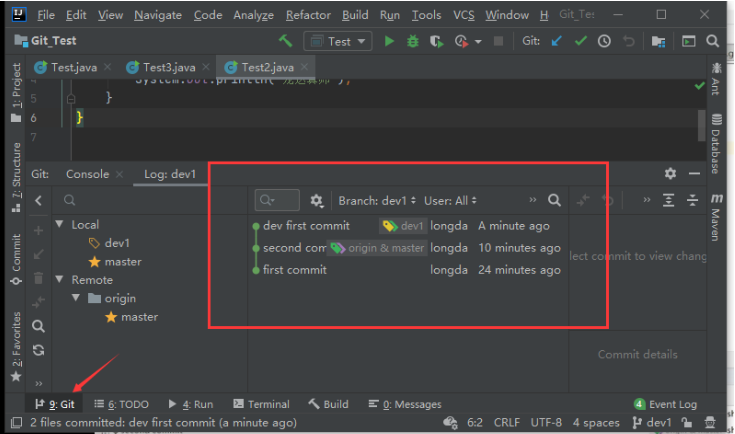The height and width of the screenshot is (434, 735).
Task: Open Git tool window settings gear
Action: [670, 173]
